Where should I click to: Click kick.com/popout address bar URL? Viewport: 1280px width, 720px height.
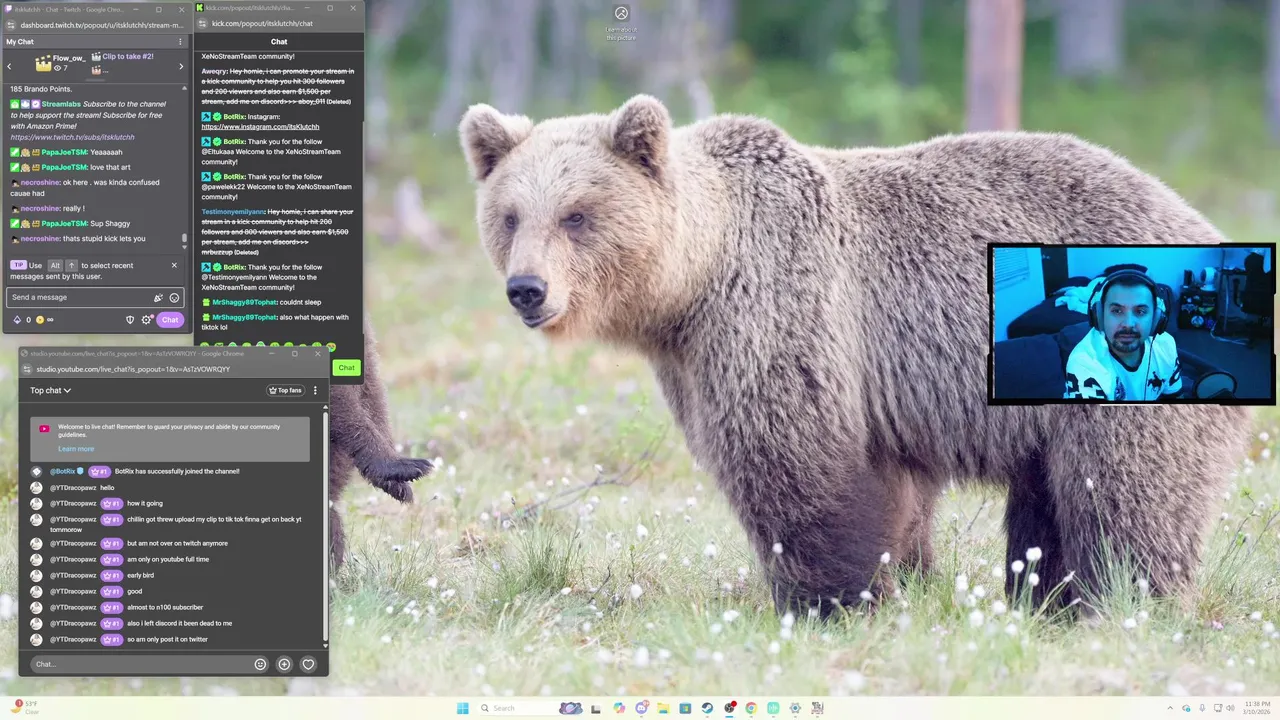[x=262, y=23]
